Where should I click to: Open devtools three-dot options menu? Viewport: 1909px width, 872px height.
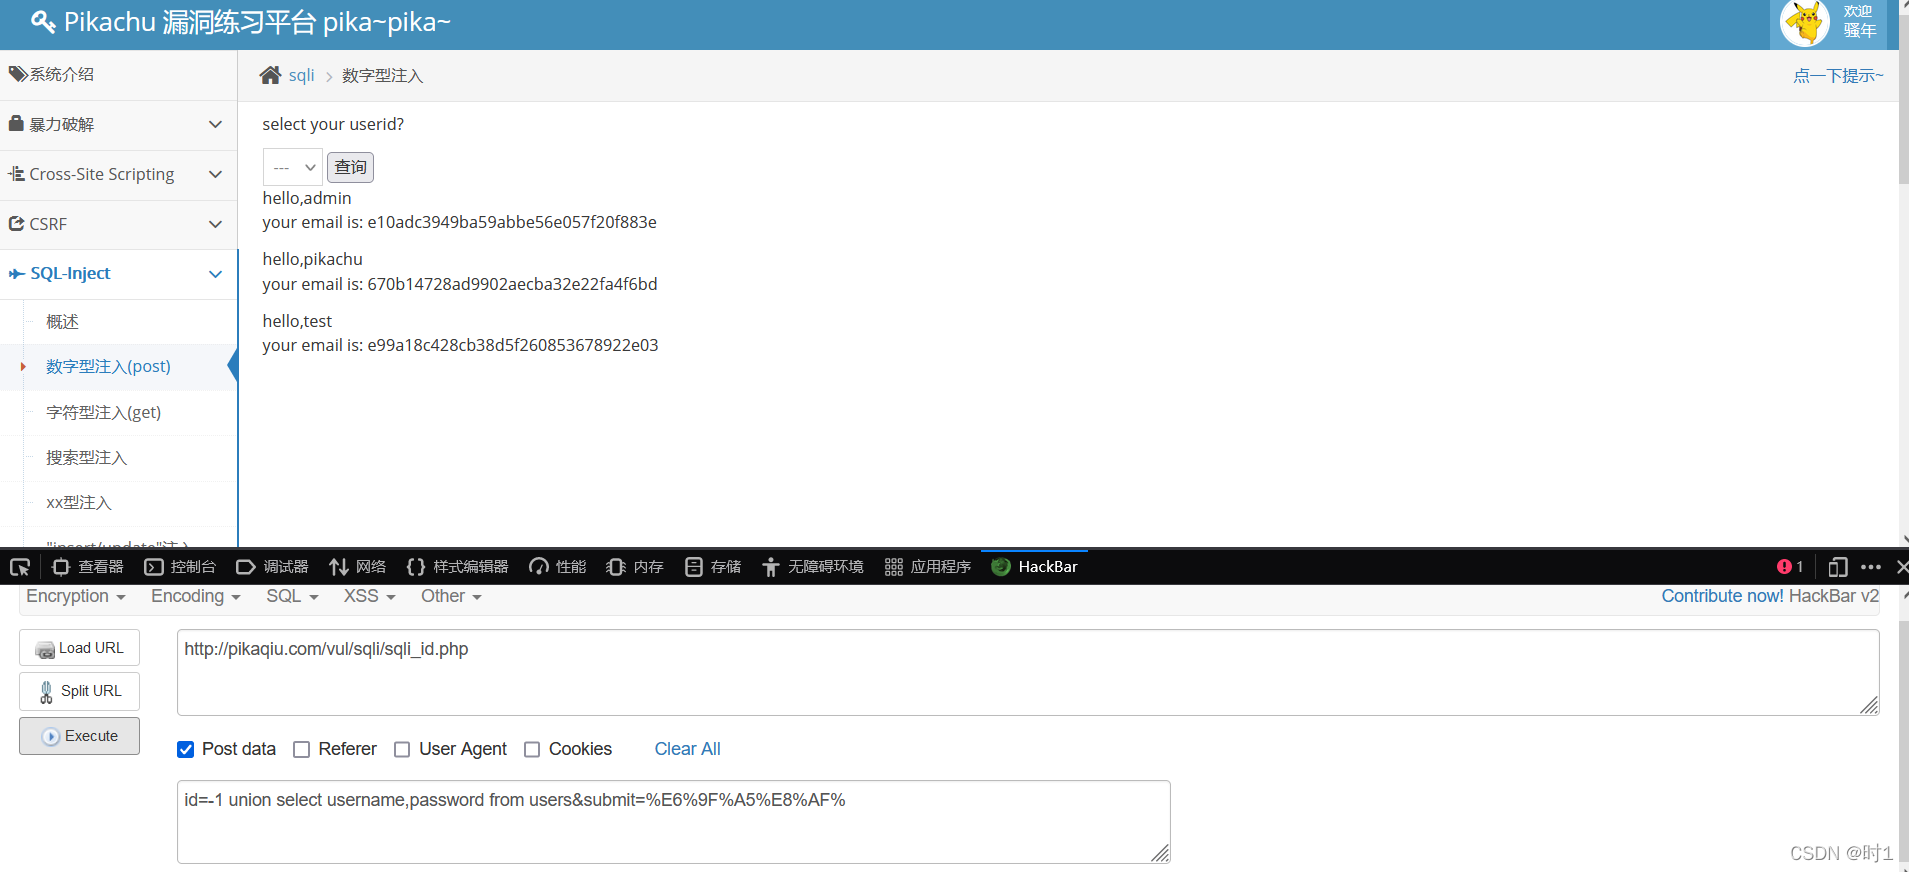coord(1871,567)
